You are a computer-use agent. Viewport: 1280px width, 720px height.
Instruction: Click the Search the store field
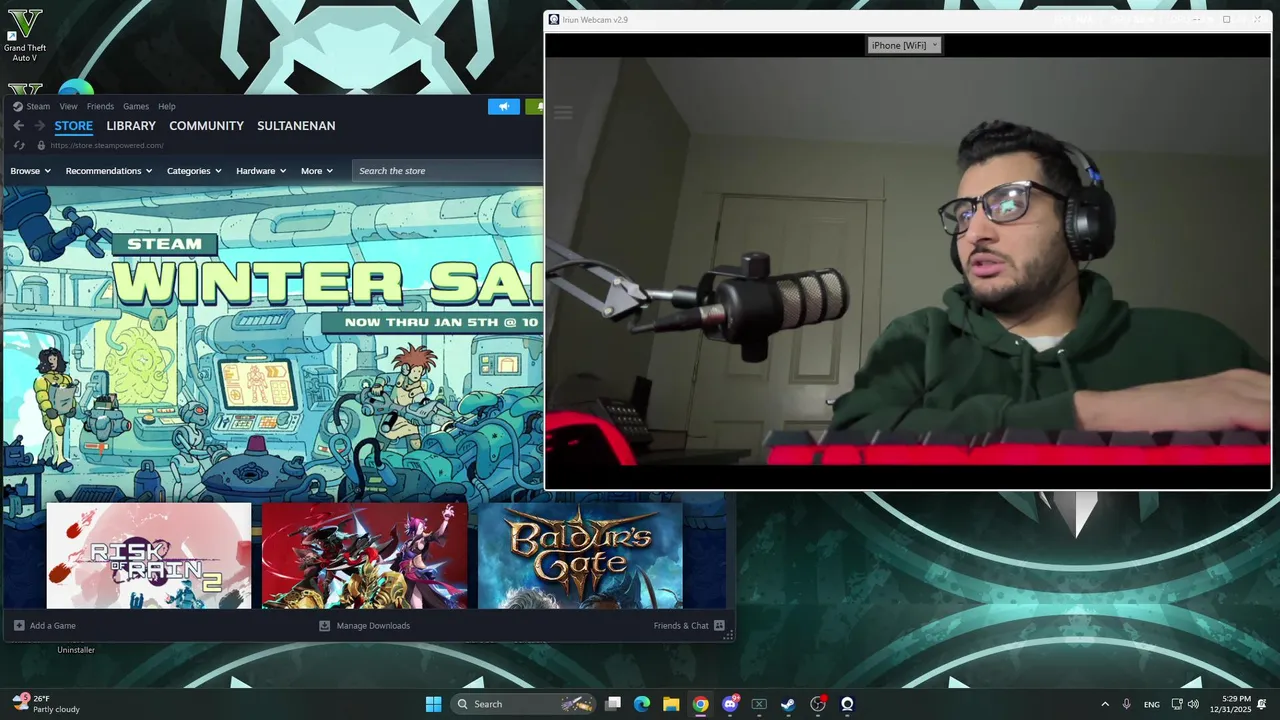pyautogui.click(x=447, y=171)
